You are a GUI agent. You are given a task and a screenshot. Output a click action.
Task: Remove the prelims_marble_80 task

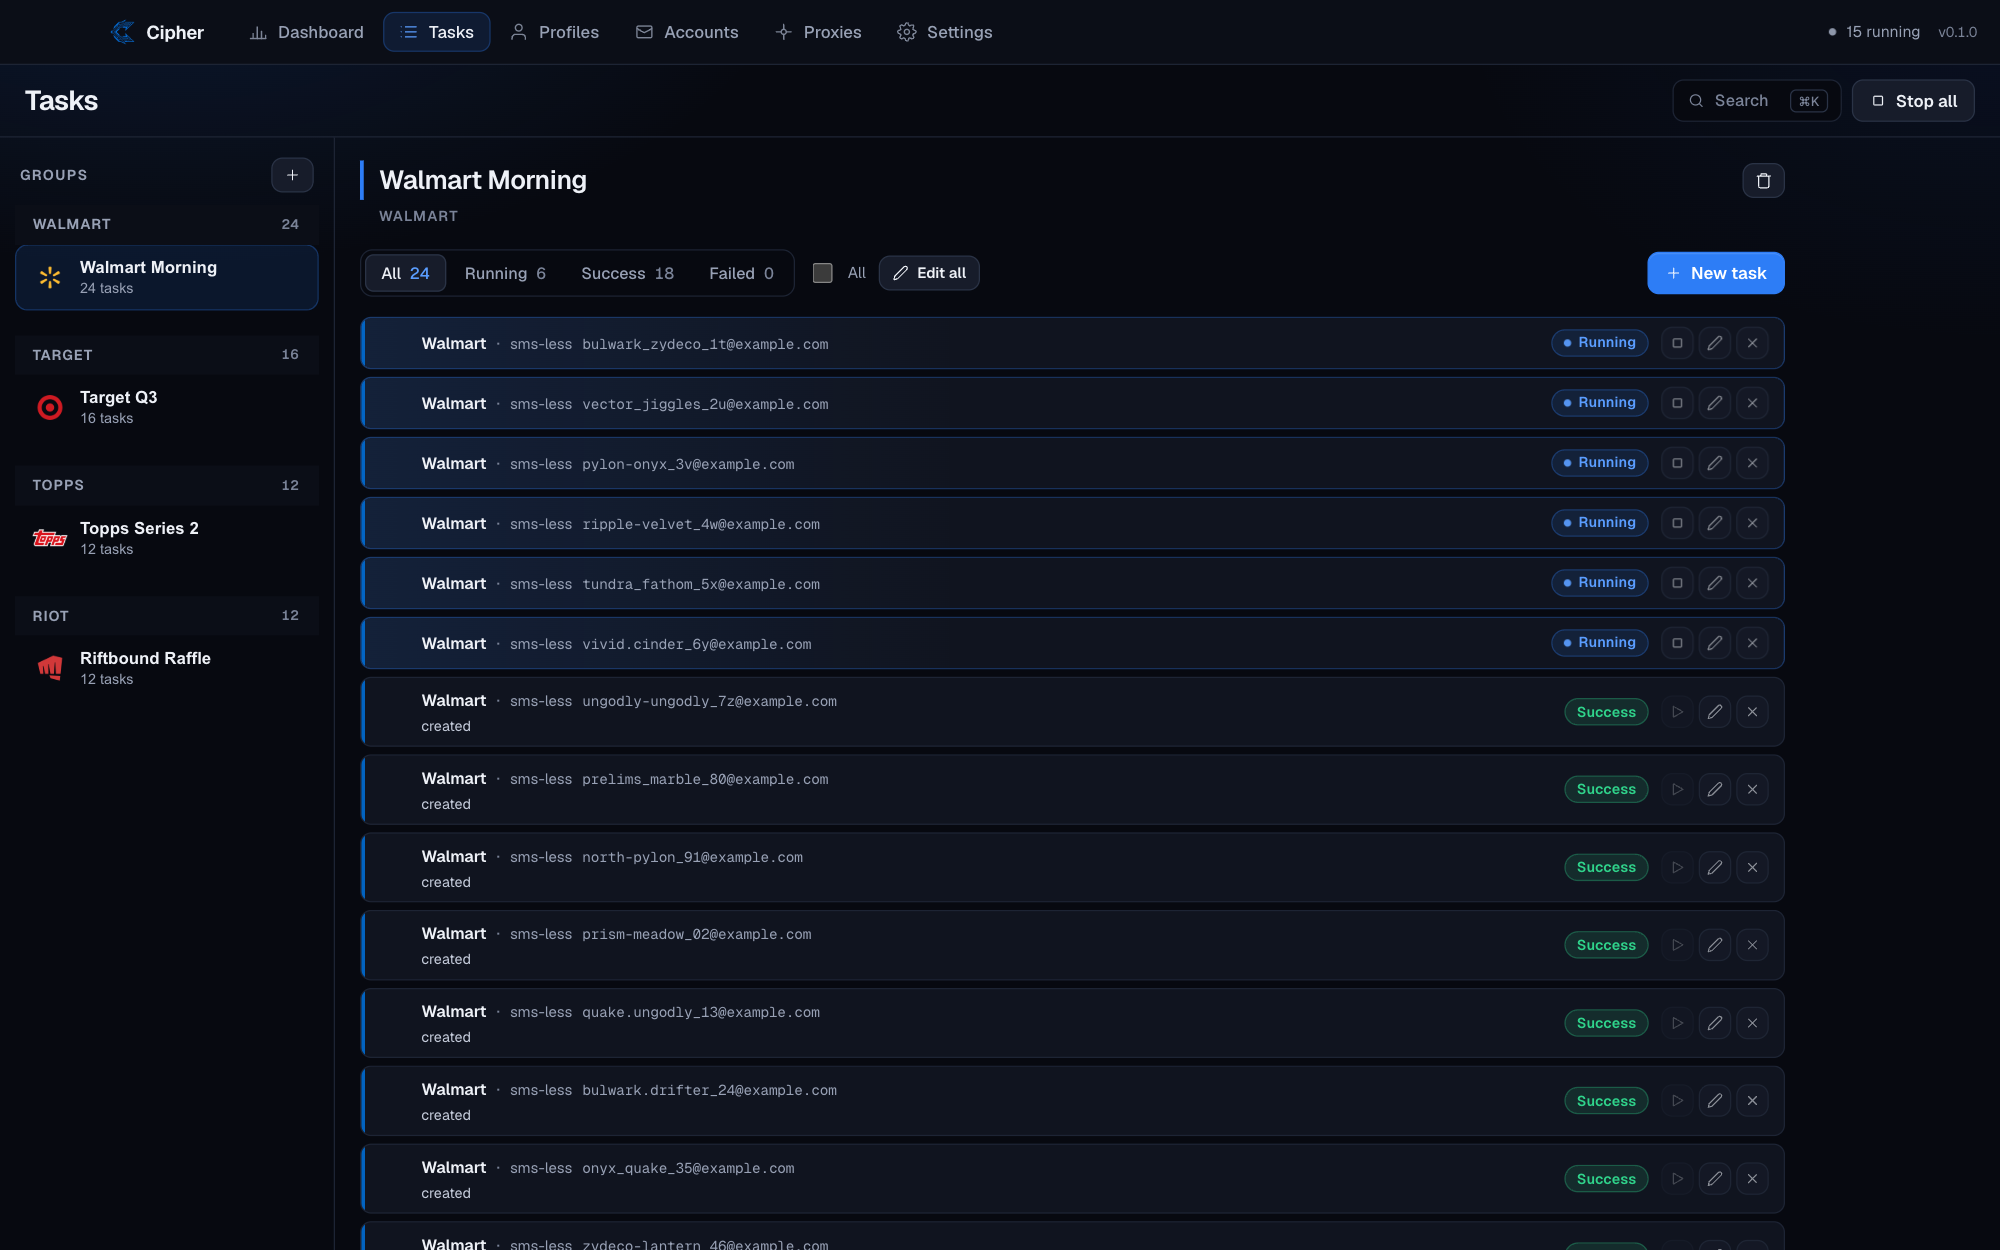coord(1752,789)
